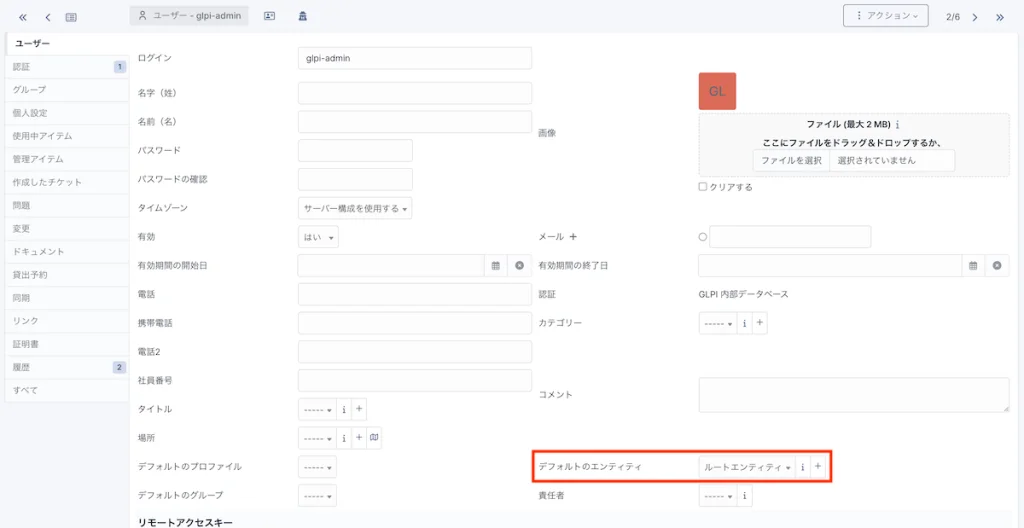Focus the パスワード input field
1024x528 pixels.
tap(355, 150)
